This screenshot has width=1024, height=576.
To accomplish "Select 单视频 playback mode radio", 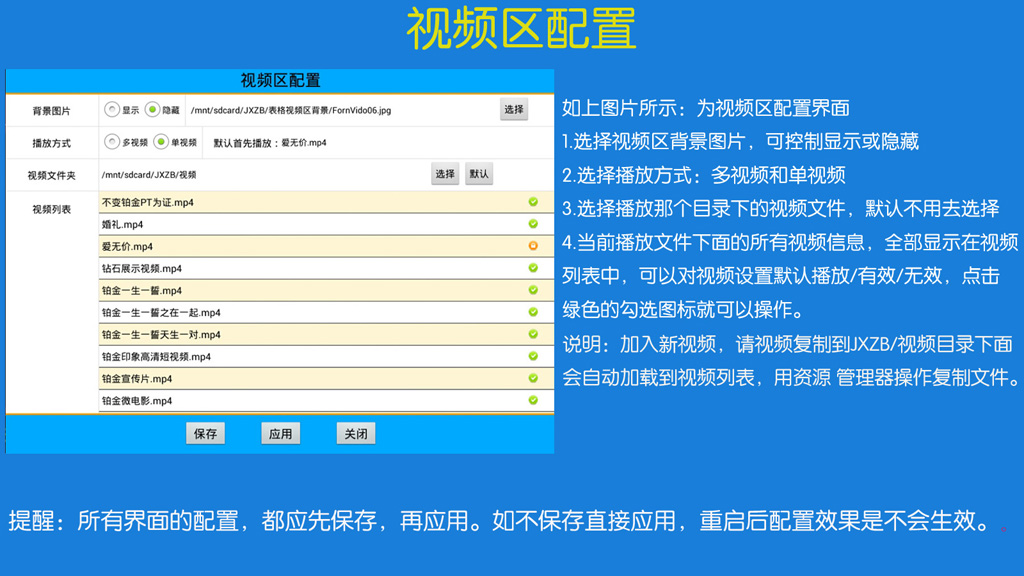I will pyautogui.click(x=161, y=143).
